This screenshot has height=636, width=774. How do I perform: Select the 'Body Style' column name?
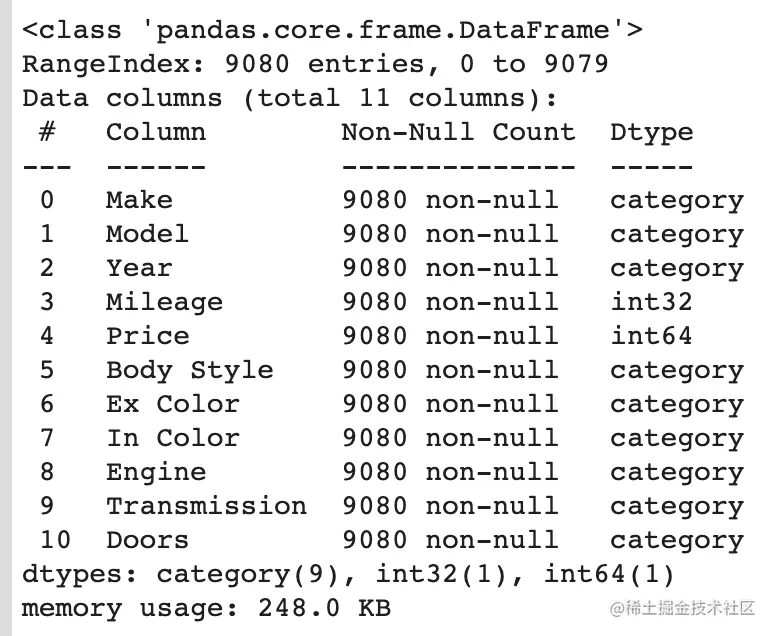point(189,370)
